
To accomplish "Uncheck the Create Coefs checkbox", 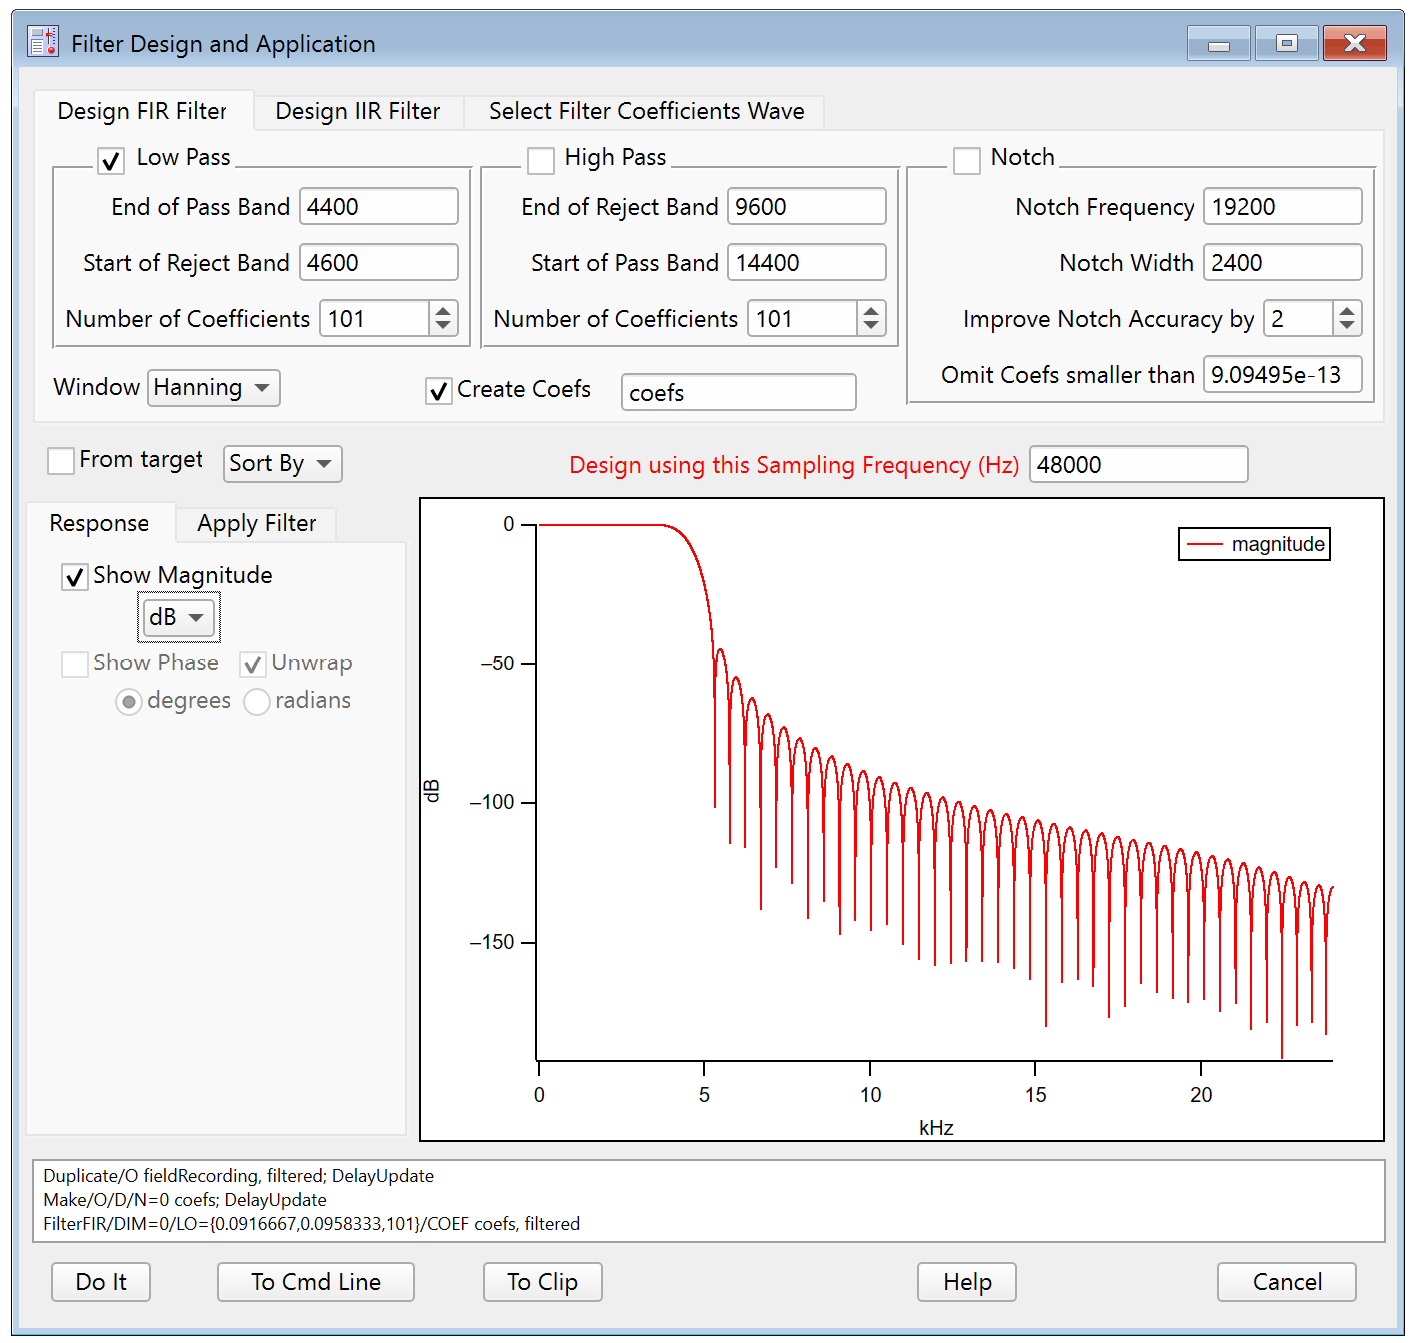I will pyautogui.click(x=438, y=391).
